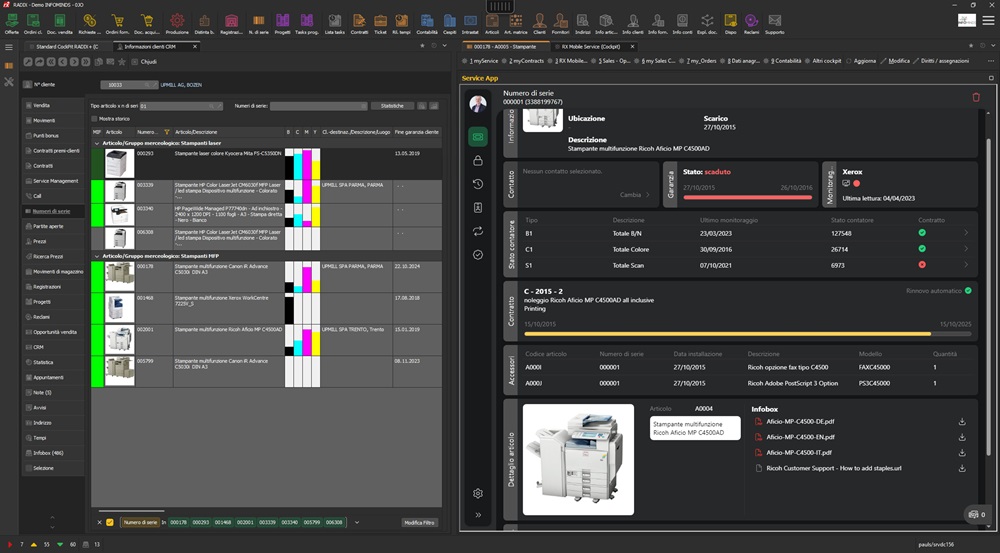Open the Fornitori toolbar icon
This screenshot has height=553, width=1000.
click(x=561, y=22)
